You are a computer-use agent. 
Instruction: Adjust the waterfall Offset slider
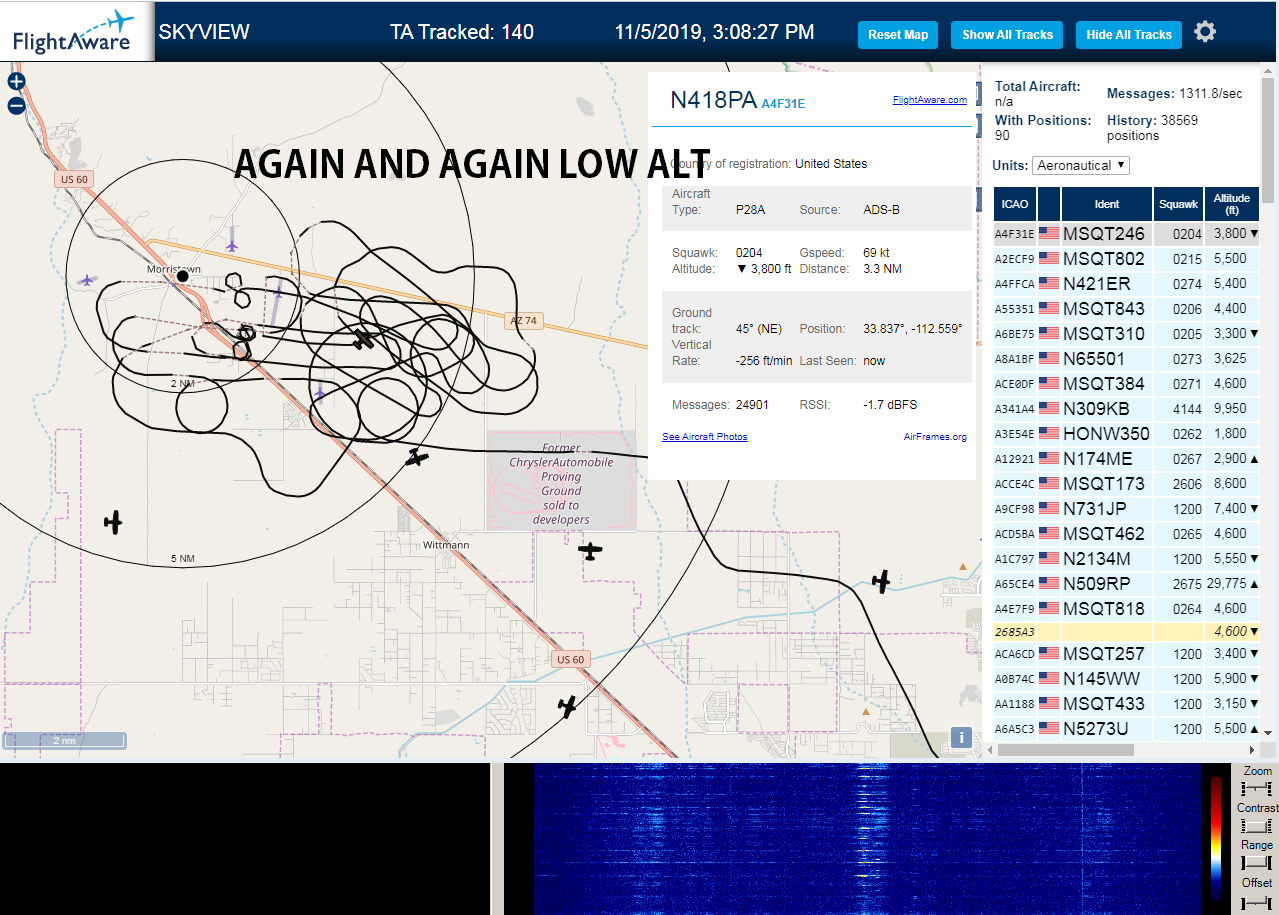1257,902
